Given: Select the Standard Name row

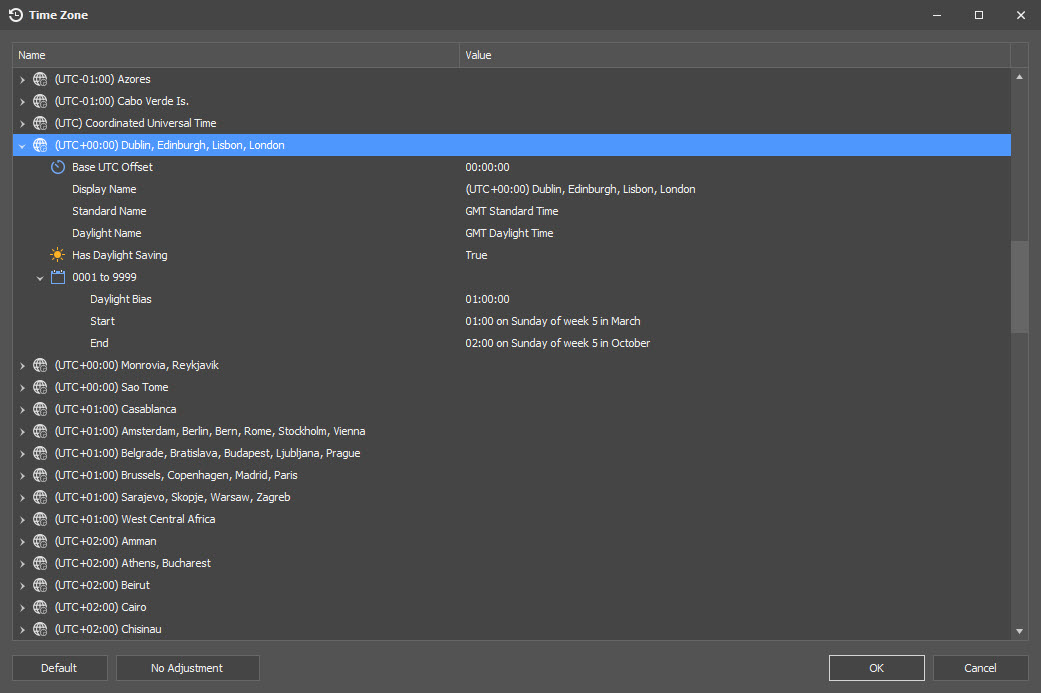Looking at the screenshot, I should (512, 211).
